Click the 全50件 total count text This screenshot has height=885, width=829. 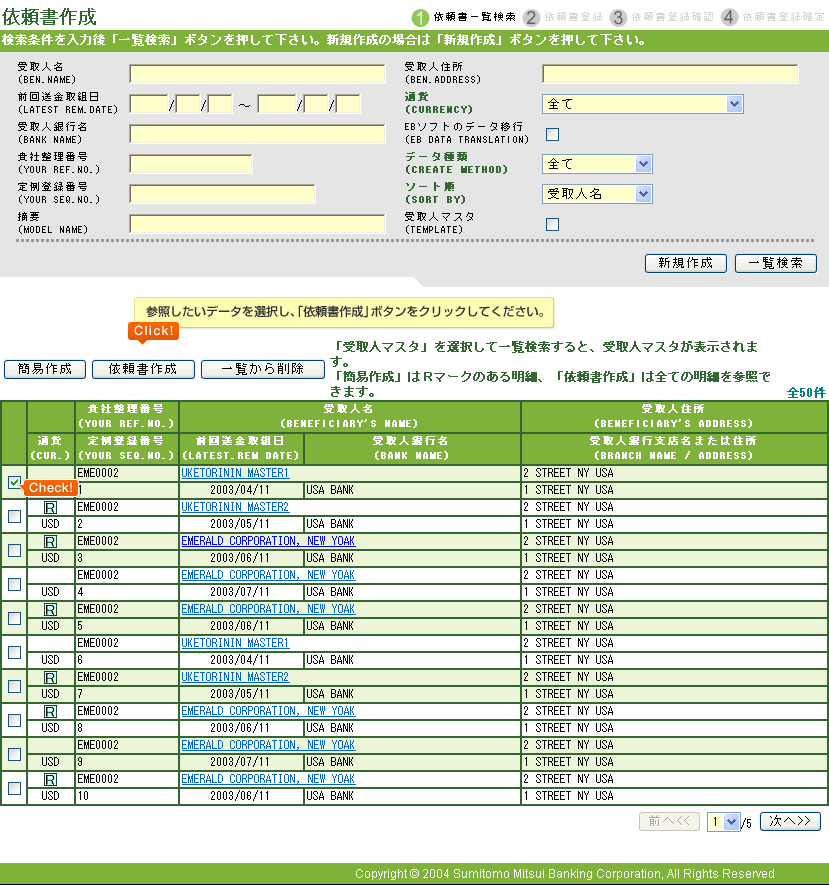point(806,393)
